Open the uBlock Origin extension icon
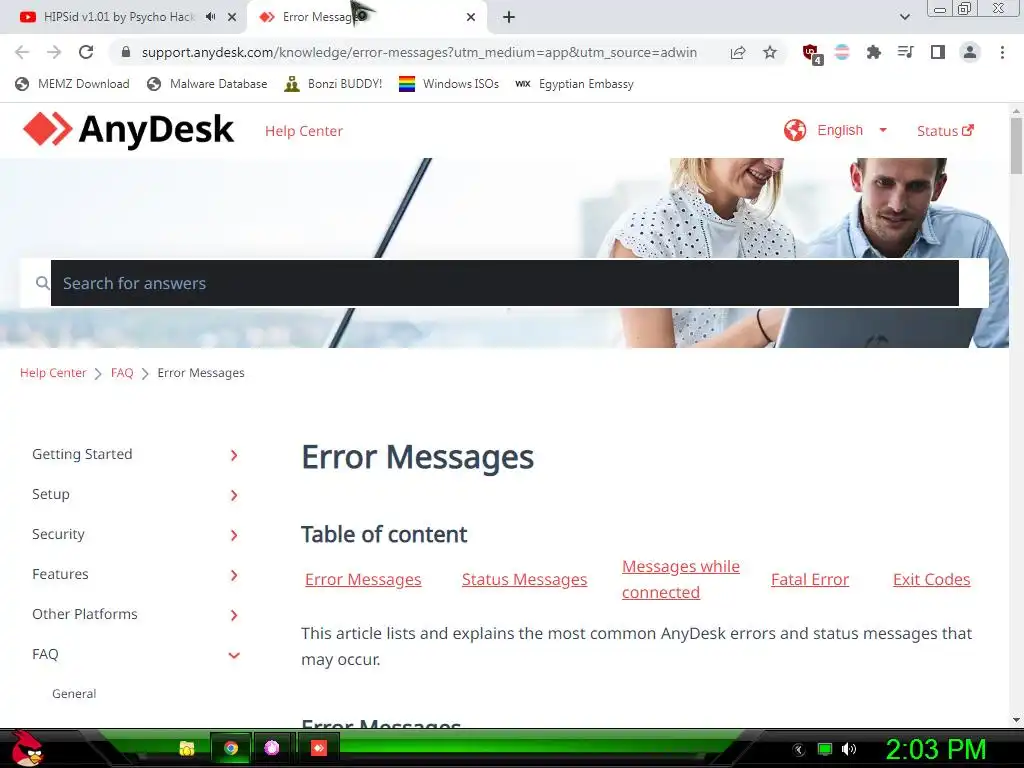Viewport: 1024px width, 768px height. pos(812,54)
